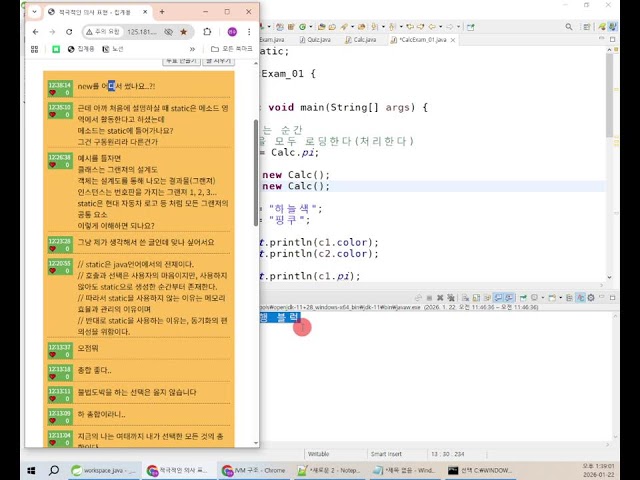Like the '오점뭐' comment heart
The width and height of the screenshot is (640, 480).
tap(53, 355)
